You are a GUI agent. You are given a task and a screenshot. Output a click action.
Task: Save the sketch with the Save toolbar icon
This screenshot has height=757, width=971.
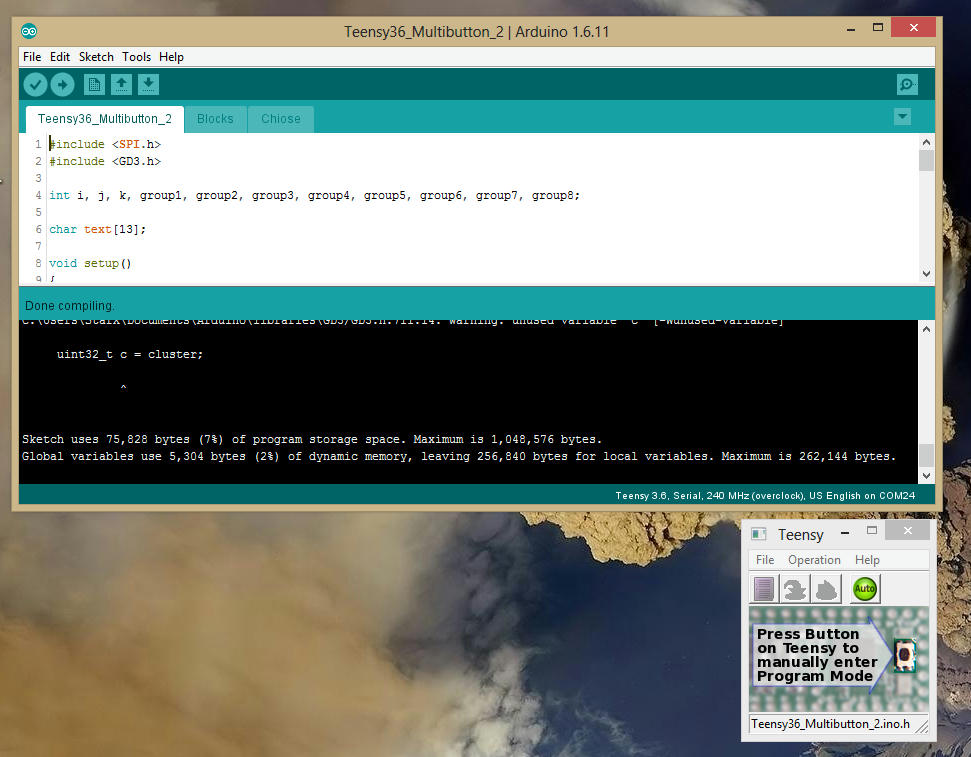coord(148,84)
